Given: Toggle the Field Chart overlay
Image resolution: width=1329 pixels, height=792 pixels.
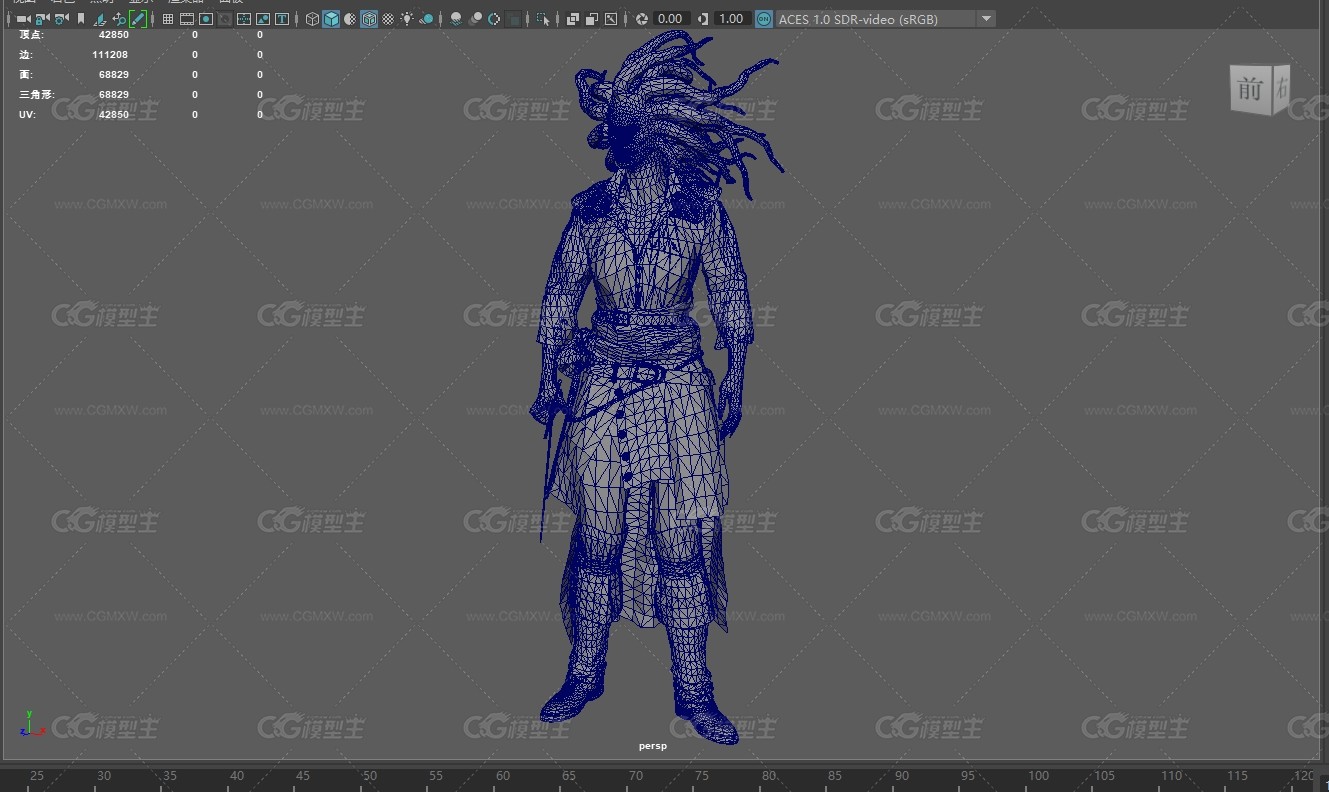Looking at the screenshot, I should coord(243,19).
